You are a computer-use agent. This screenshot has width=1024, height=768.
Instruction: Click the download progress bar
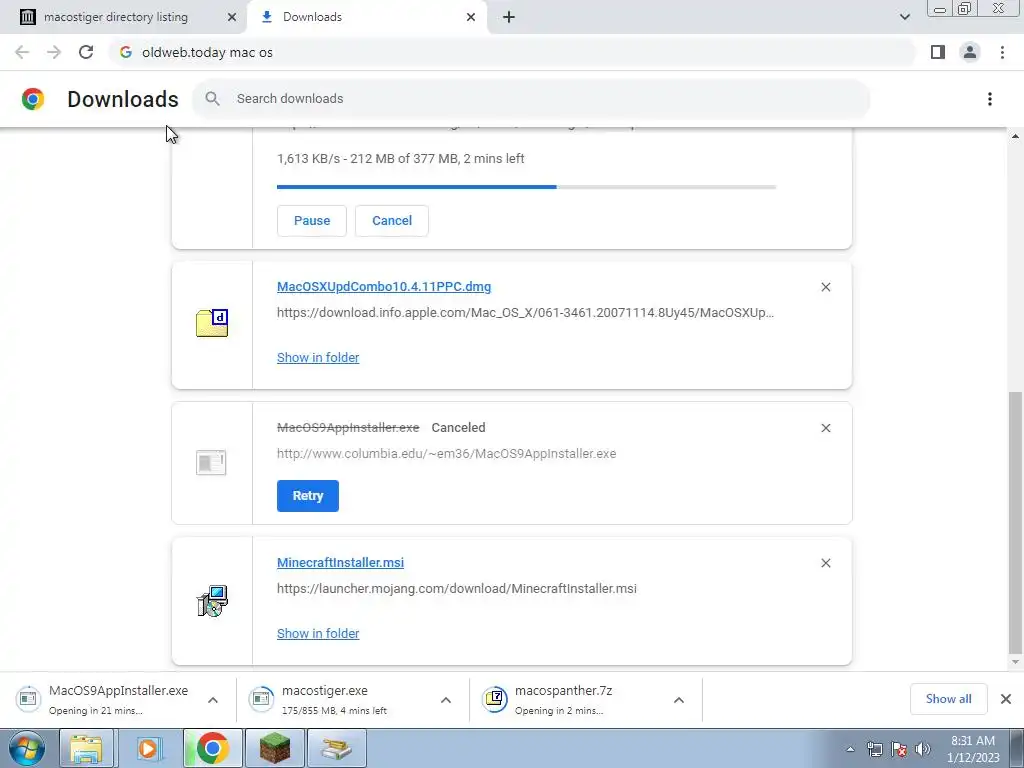click(x=526, y=187)
